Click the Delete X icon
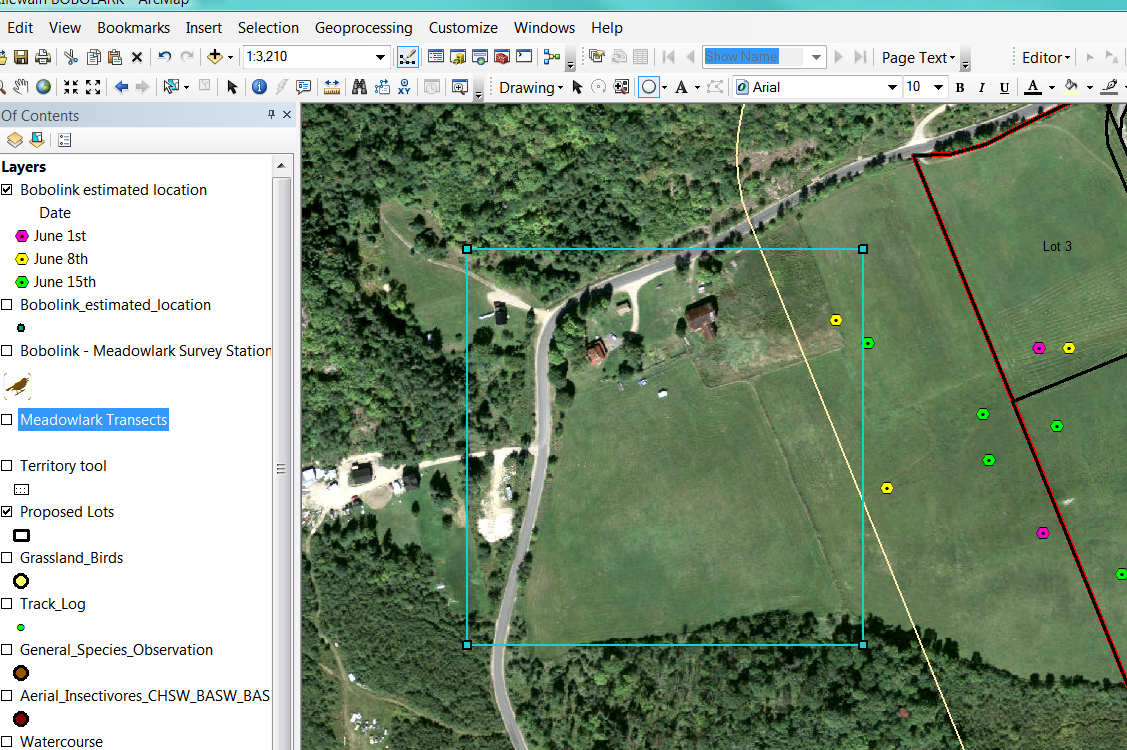Viewport: 1127px width, 750px height. point(137,57)
